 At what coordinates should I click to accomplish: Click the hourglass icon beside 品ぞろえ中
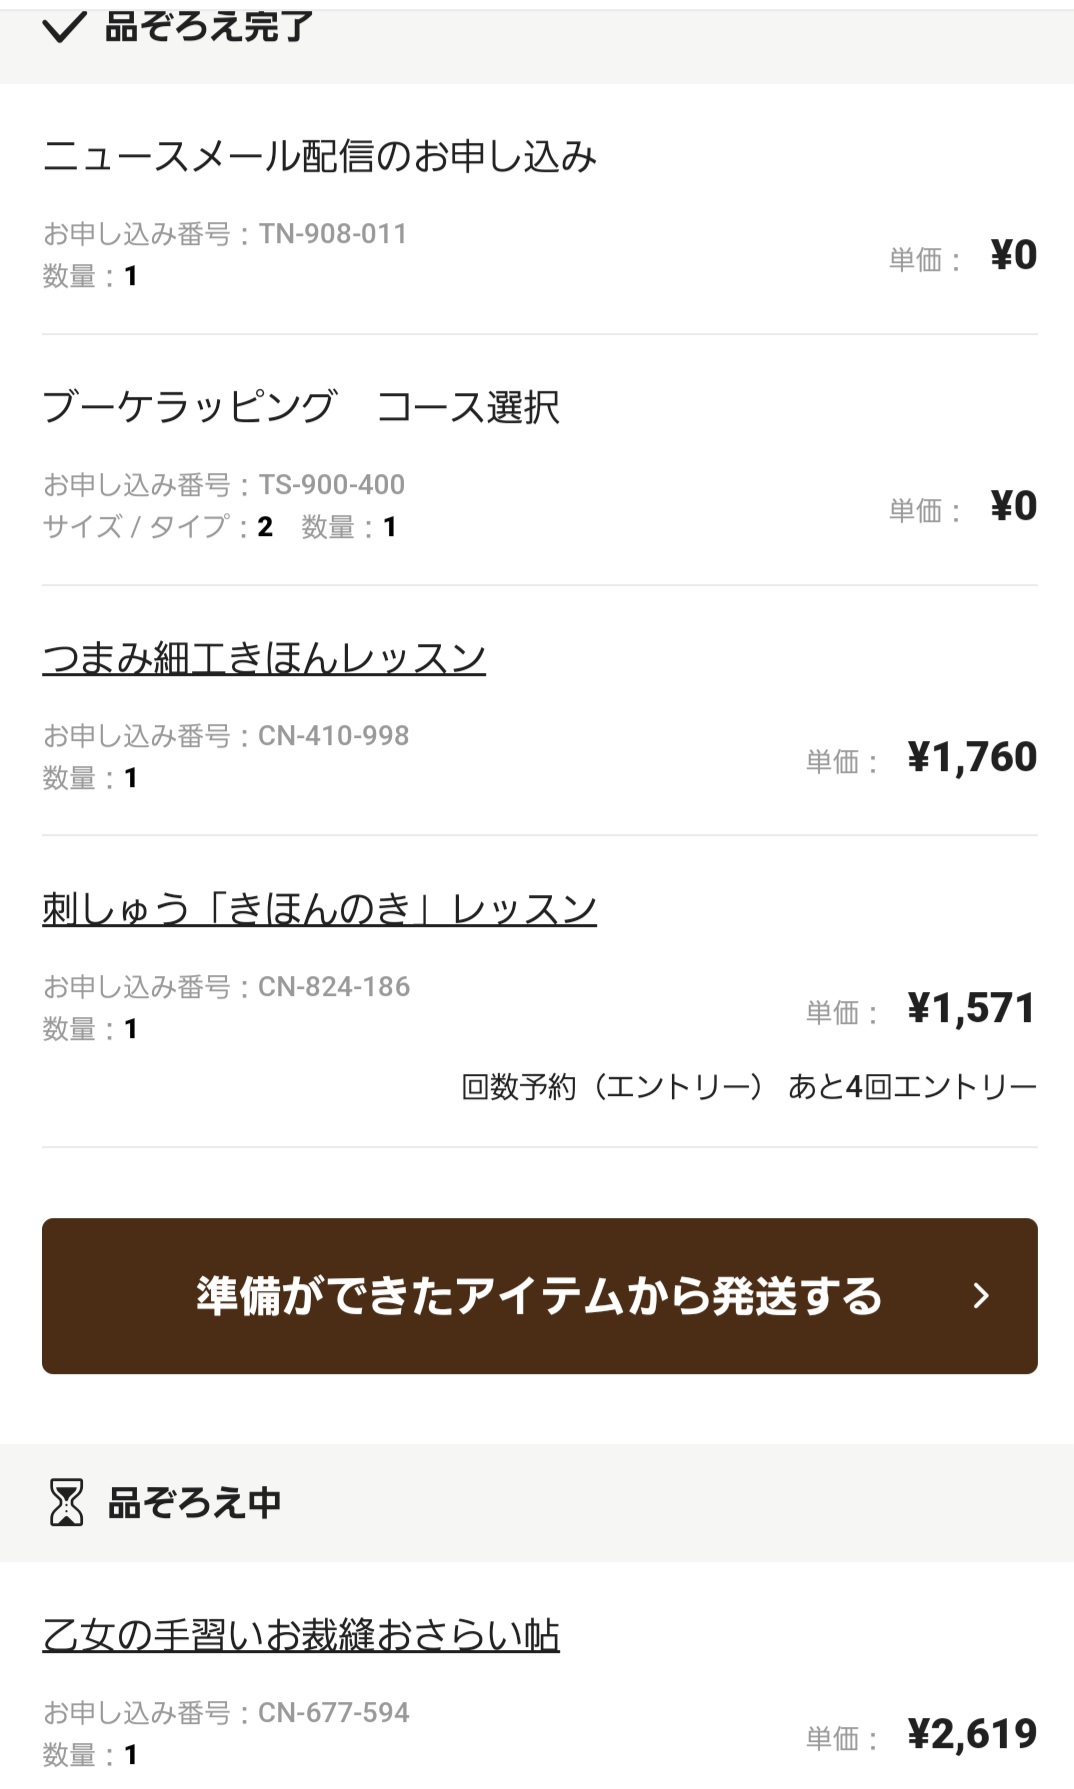pyautogui.click(x=67, y=1502)
